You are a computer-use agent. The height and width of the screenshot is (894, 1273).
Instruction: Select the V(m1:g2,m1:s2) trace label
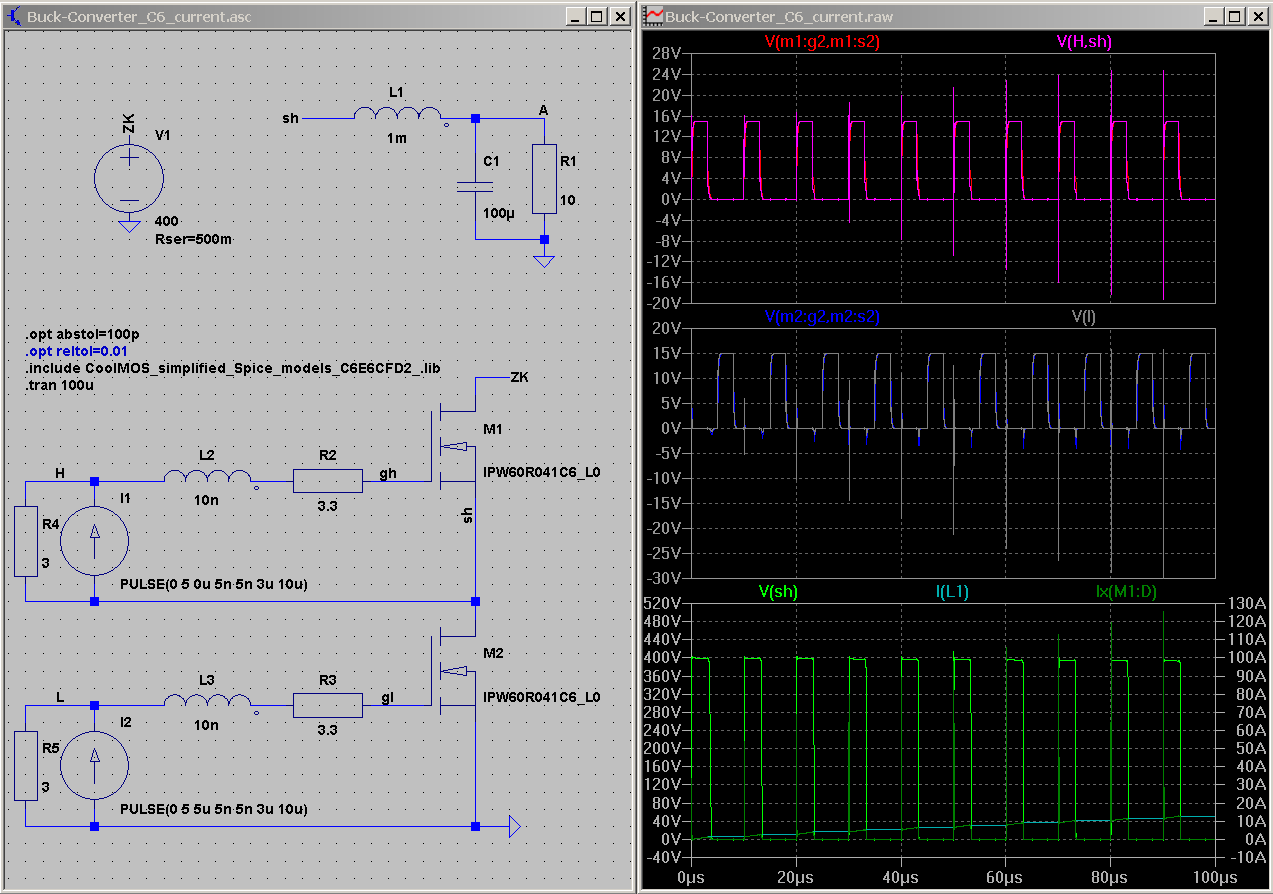(822, 42)
